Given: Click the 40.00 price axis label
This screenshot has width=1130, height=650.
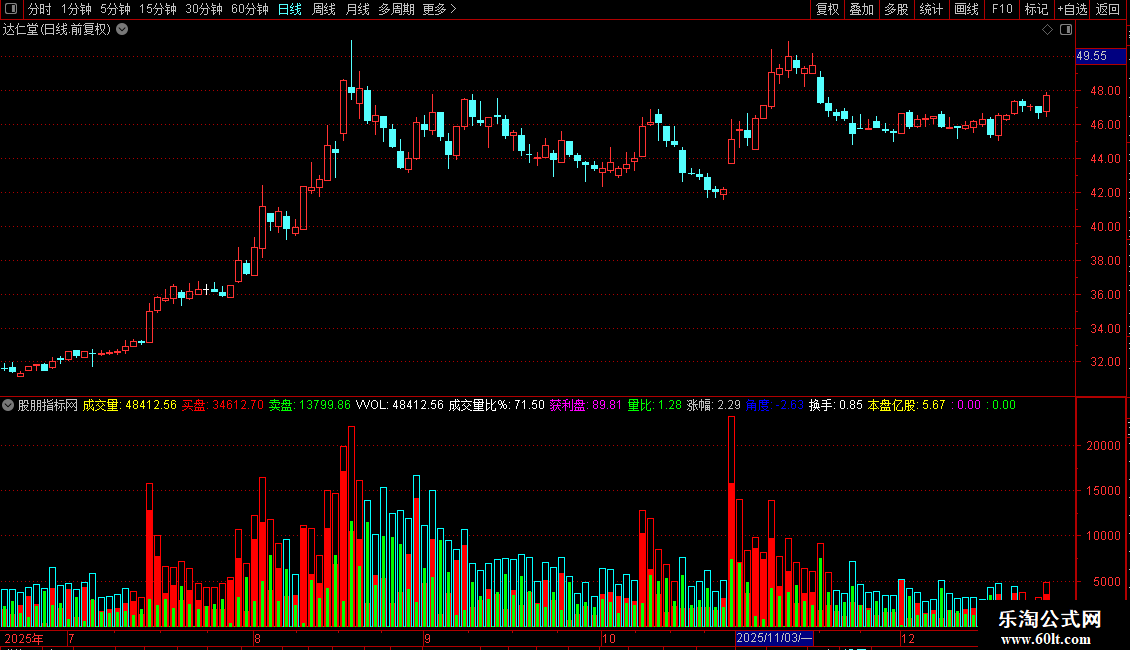Looking at the screenshot, I should tap(1105, 226).
